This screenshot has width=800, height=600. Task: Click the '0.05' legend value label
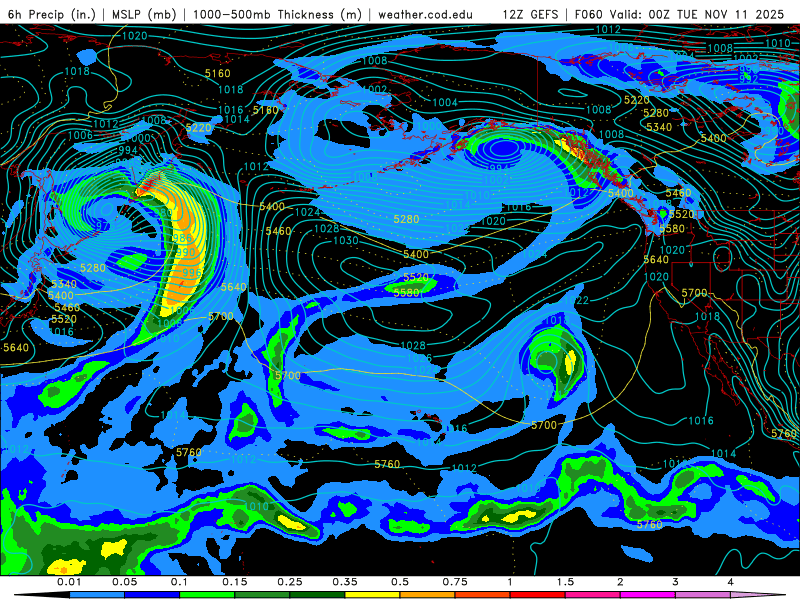point(124,582)
